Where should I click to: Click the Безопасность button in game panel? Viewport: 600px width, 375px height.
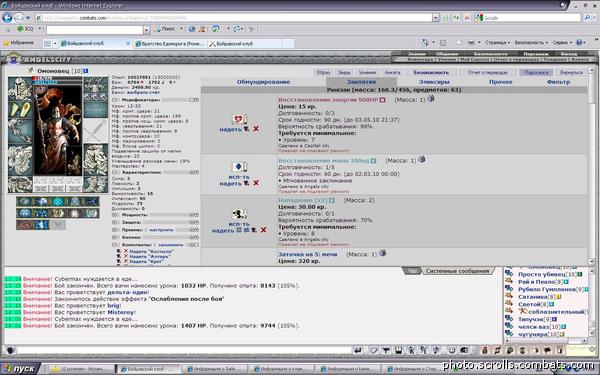[431, 72]
